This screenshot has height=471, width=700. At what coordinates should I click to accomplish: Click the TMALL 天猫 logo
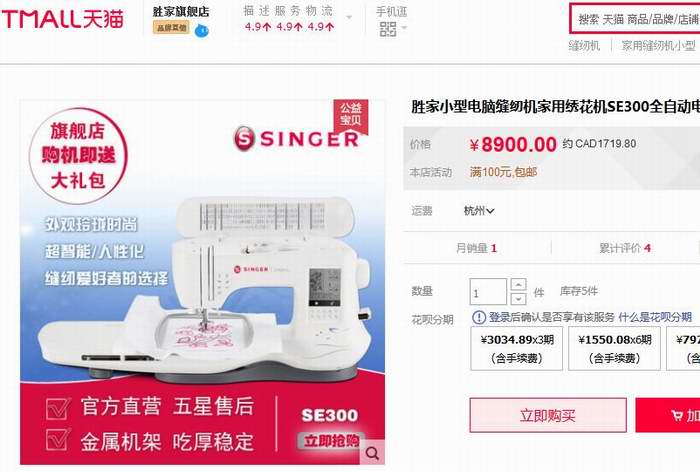[62, 19]
